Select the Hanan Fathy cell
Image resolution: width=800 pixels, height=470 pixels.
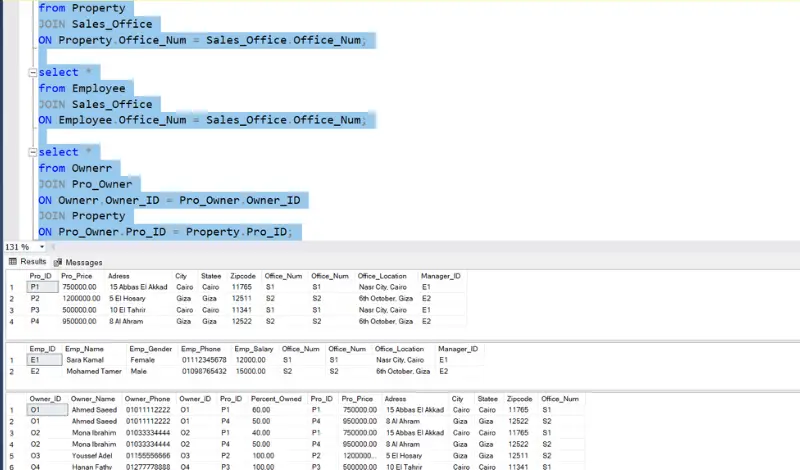[92, 467]
